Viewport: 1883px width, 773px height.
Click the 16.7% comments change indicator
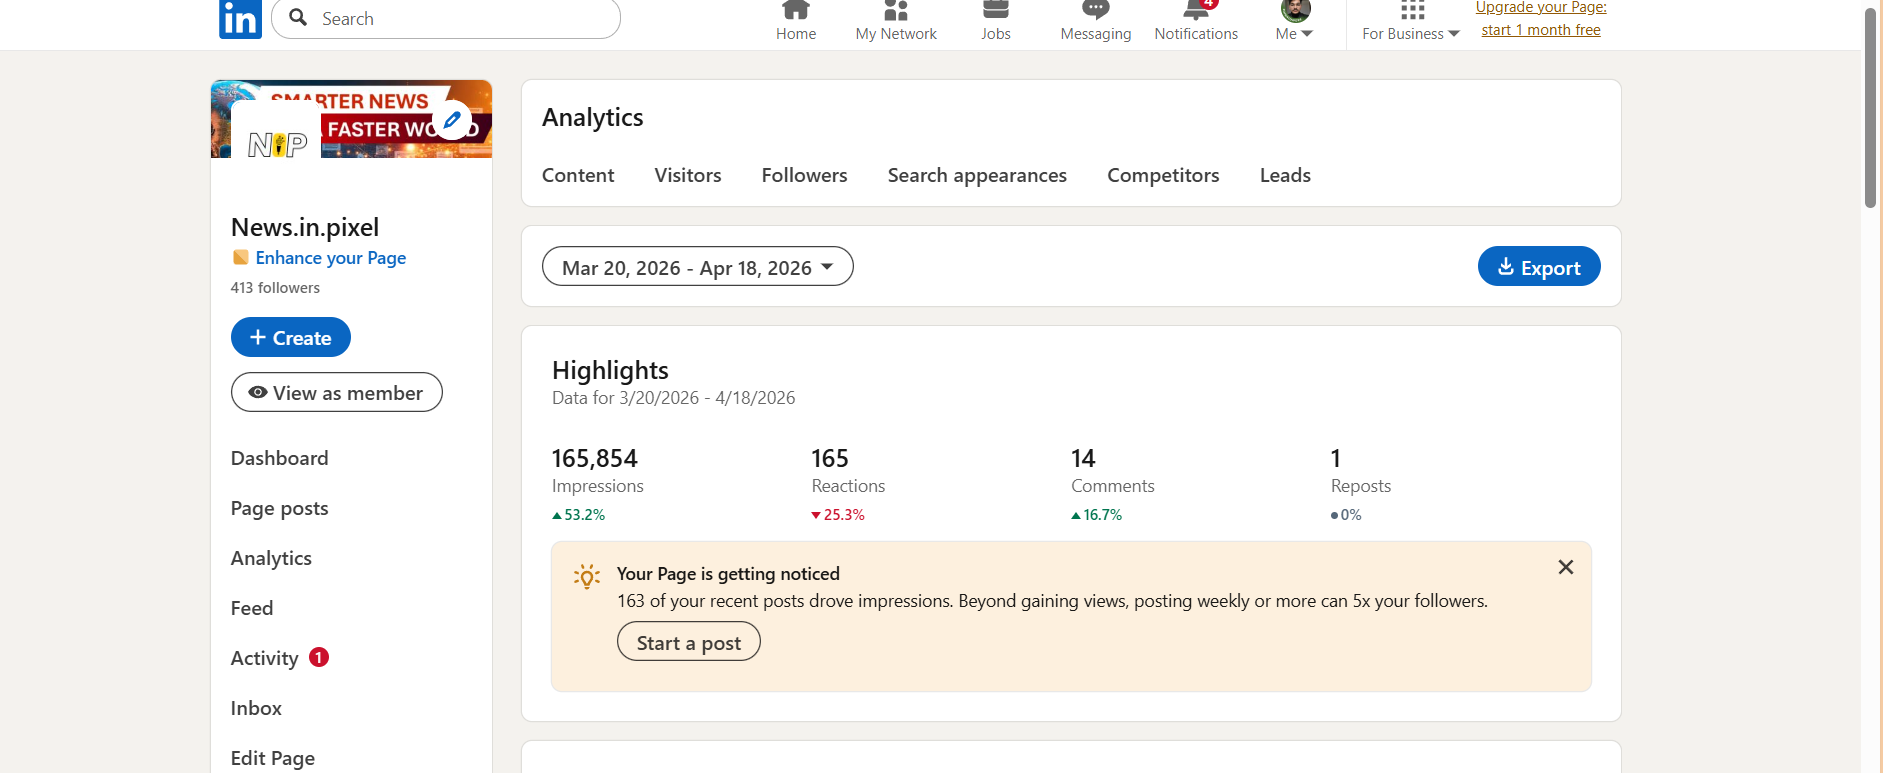tap(1097, 515)
